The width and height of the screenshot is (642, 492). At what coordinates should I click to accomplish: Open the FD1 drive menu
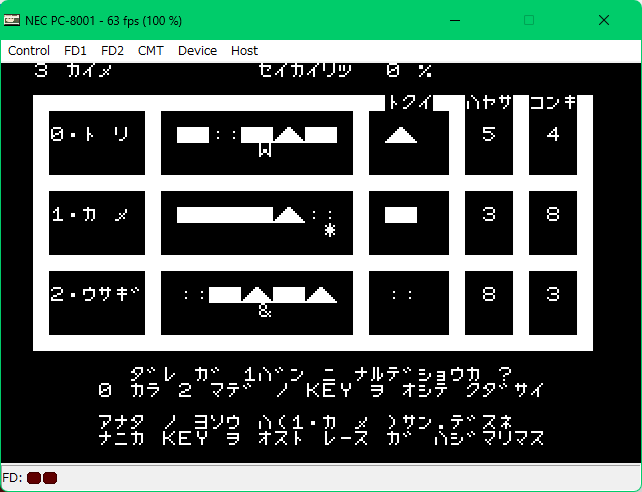[x=75, y=50]
